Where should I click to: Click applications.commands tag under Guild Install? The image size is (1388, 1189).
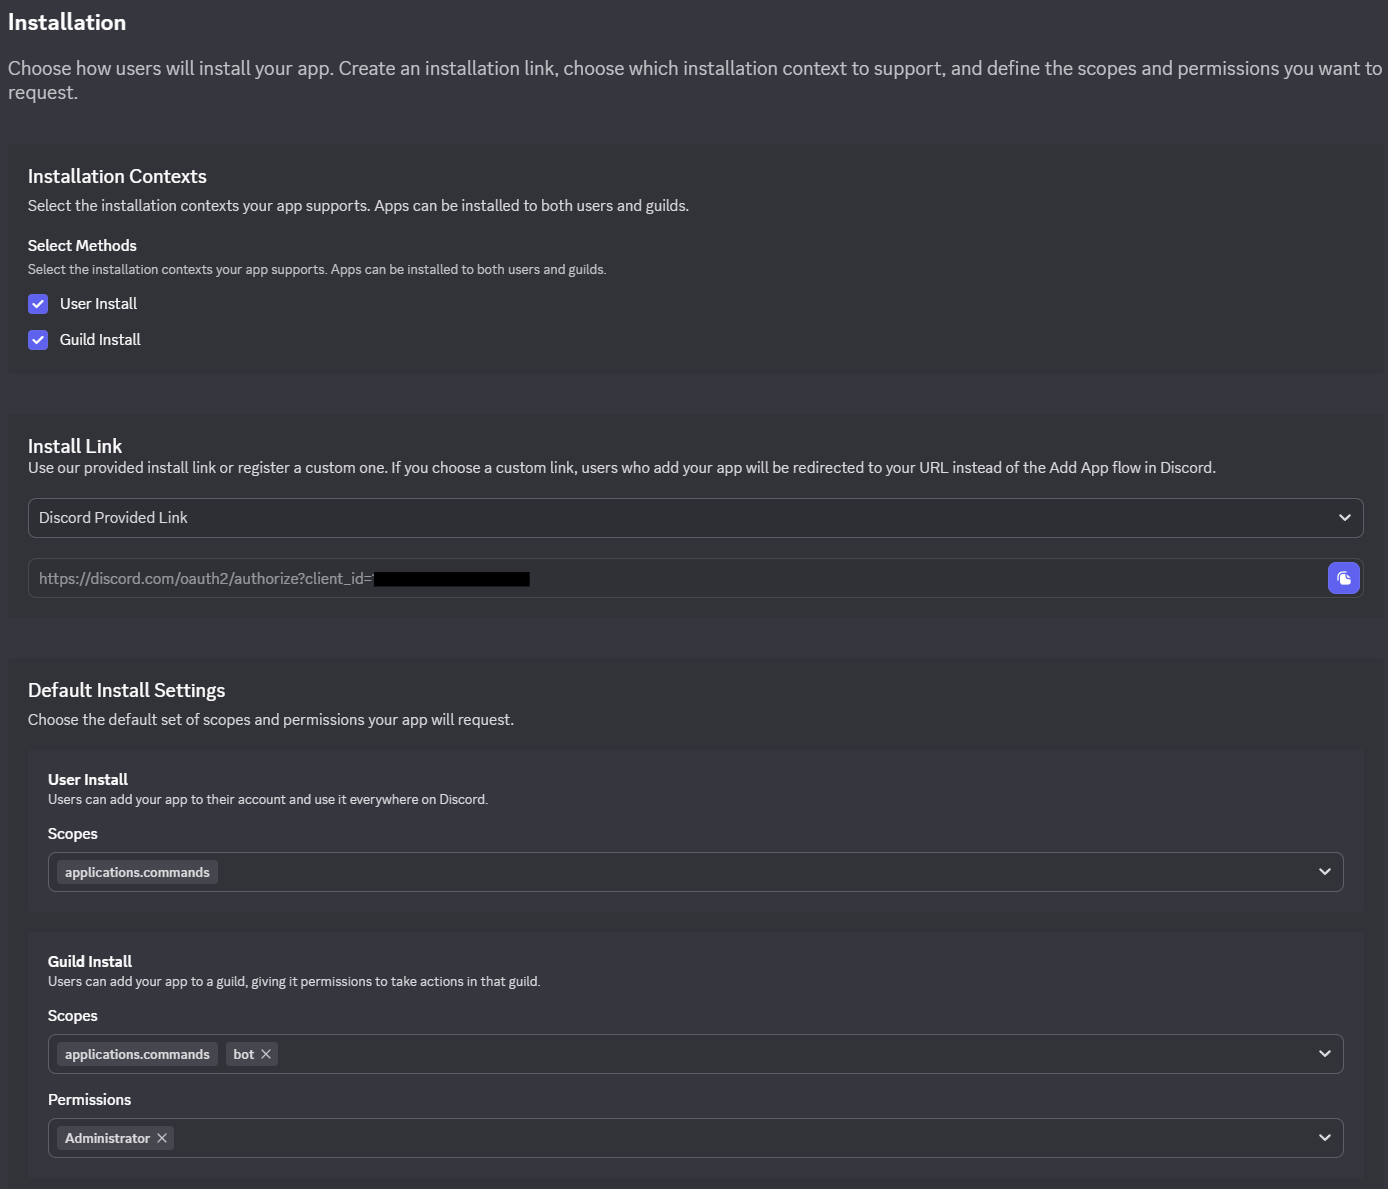click(x=137, y=1054)
